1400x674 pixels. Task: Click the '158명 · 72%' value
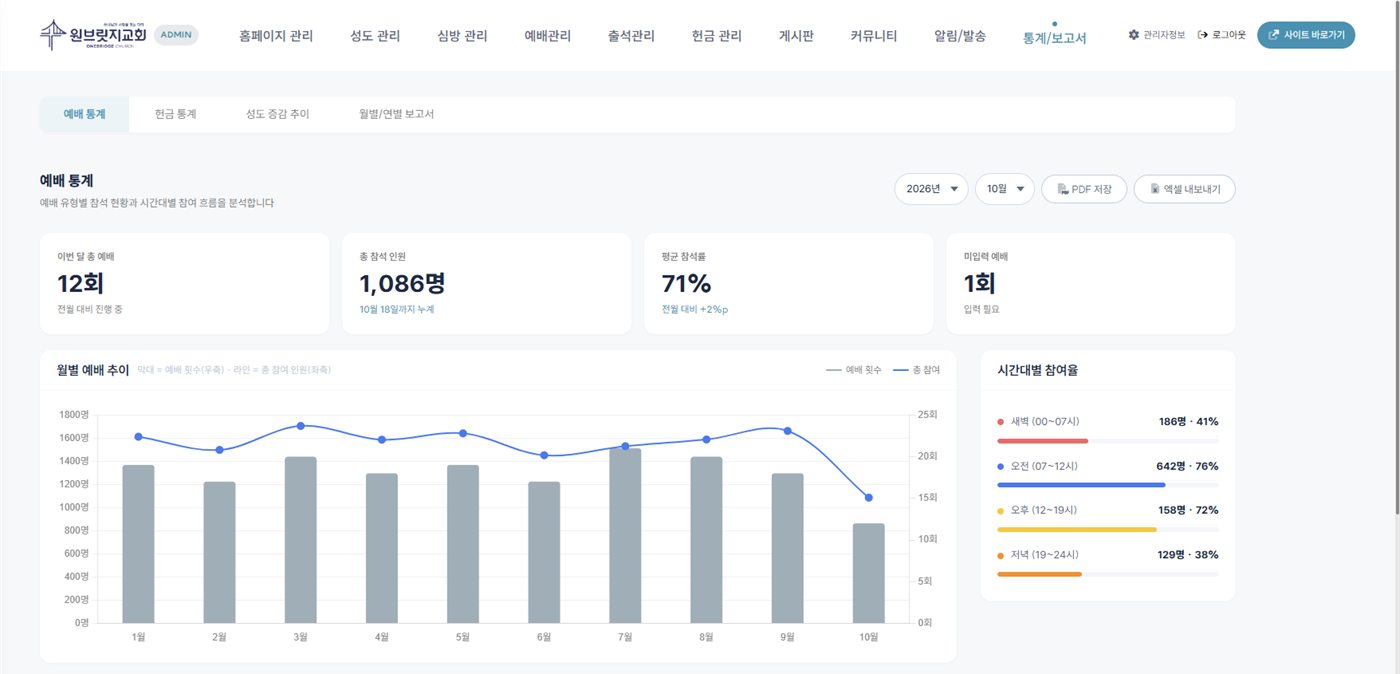tap(1188, 510)
